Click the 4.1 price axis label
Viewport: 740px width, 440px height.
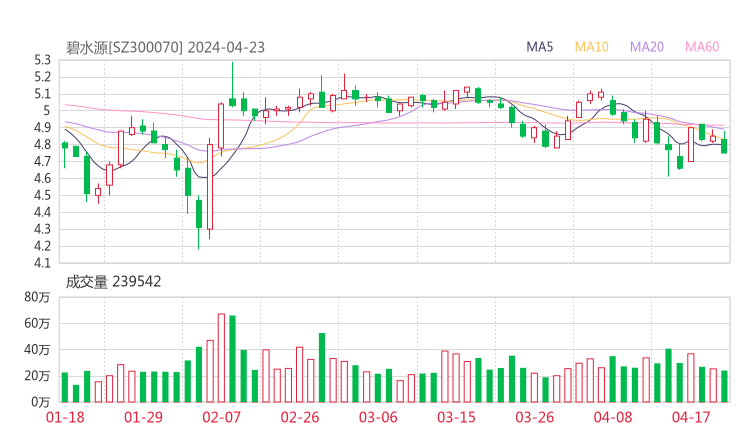pyautogui.click(x=42, y=263)
